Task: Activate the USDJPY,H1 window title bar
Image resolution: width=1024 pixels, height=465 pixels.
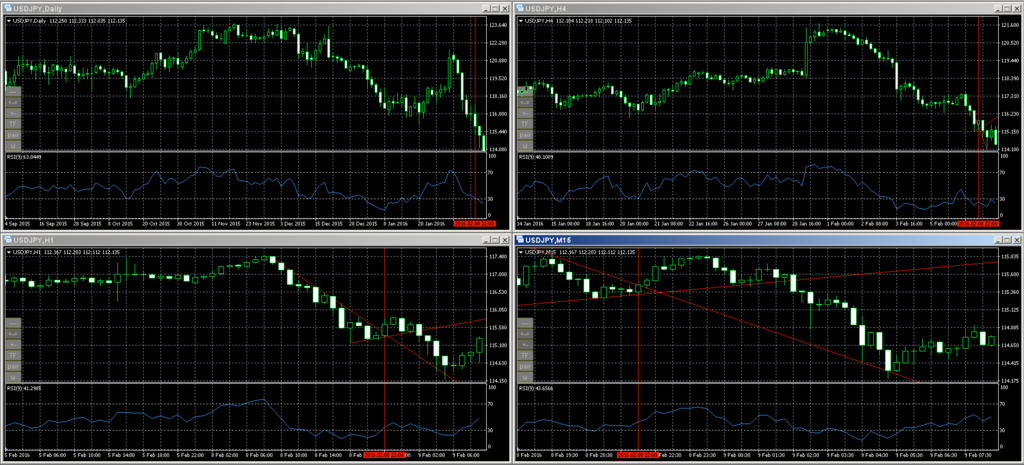Action: (x=255, y=240)
